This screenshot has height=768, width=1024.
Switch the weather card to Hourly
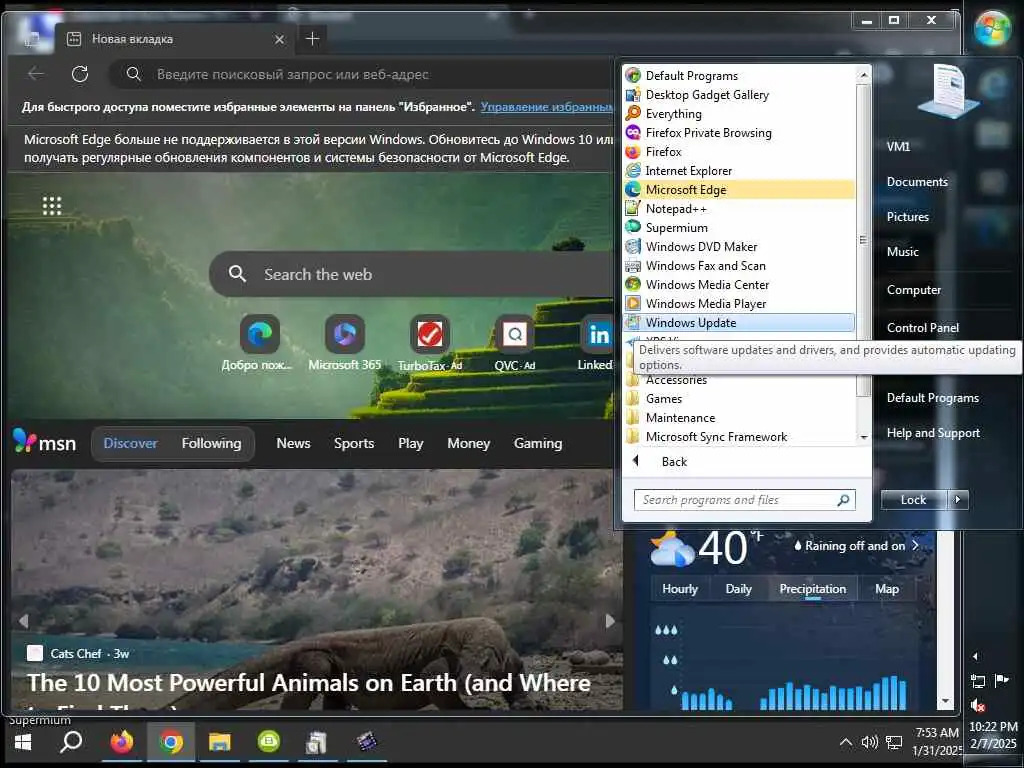680,588
